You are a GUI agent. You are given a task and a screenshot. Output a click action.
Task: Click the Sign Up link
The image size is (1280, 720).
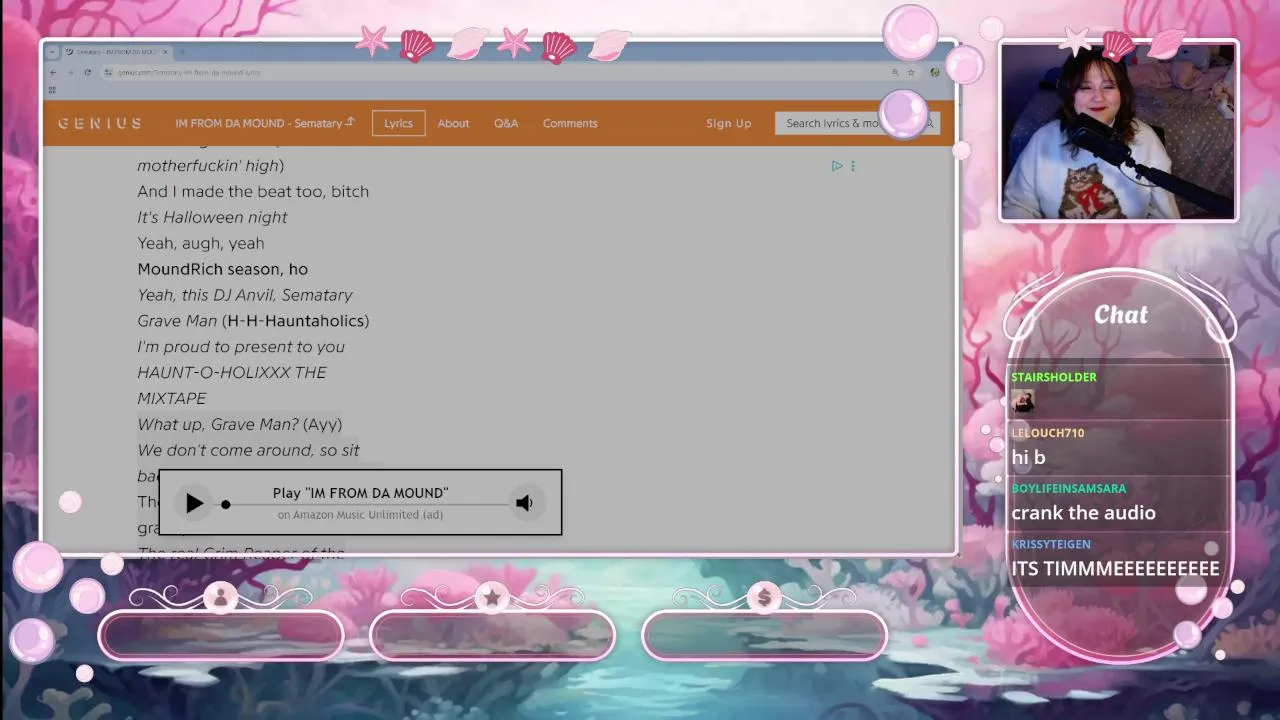coord(728,123)
